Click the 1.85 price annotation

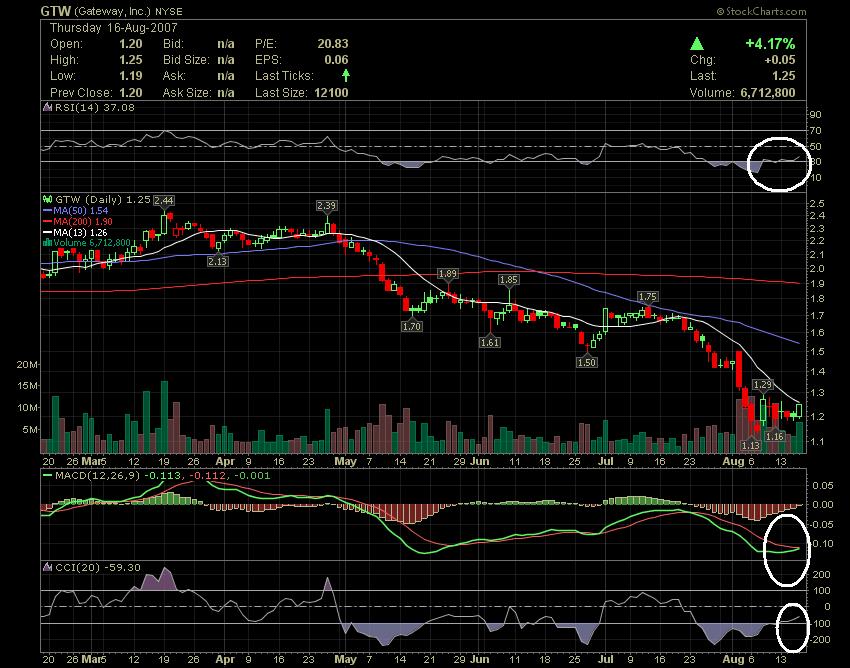point(509,280)
